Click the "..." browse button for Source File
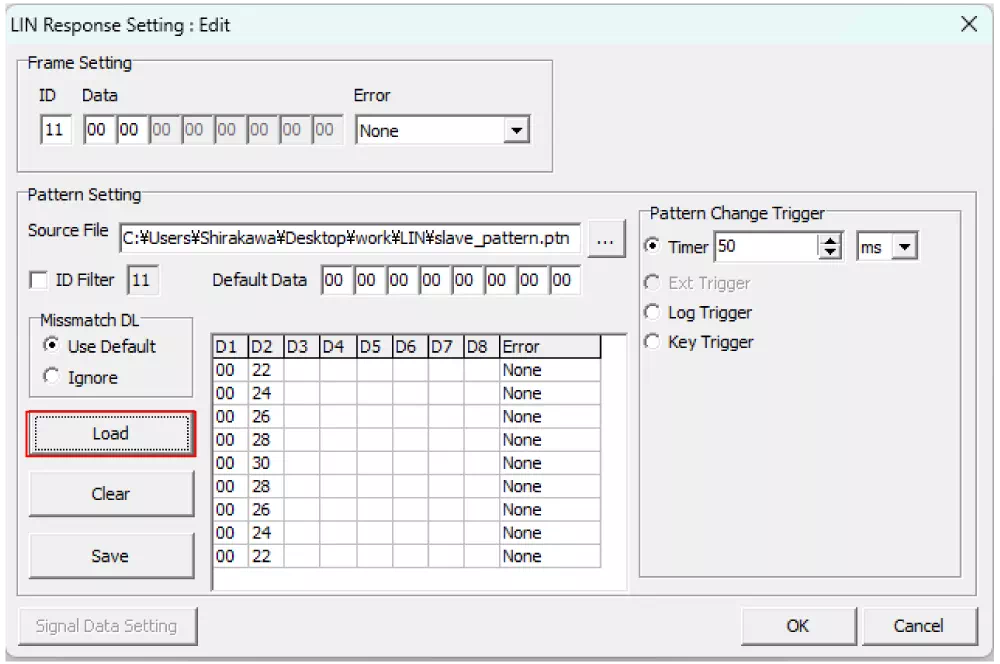The image size is (1000, 664). click(606, 238)
